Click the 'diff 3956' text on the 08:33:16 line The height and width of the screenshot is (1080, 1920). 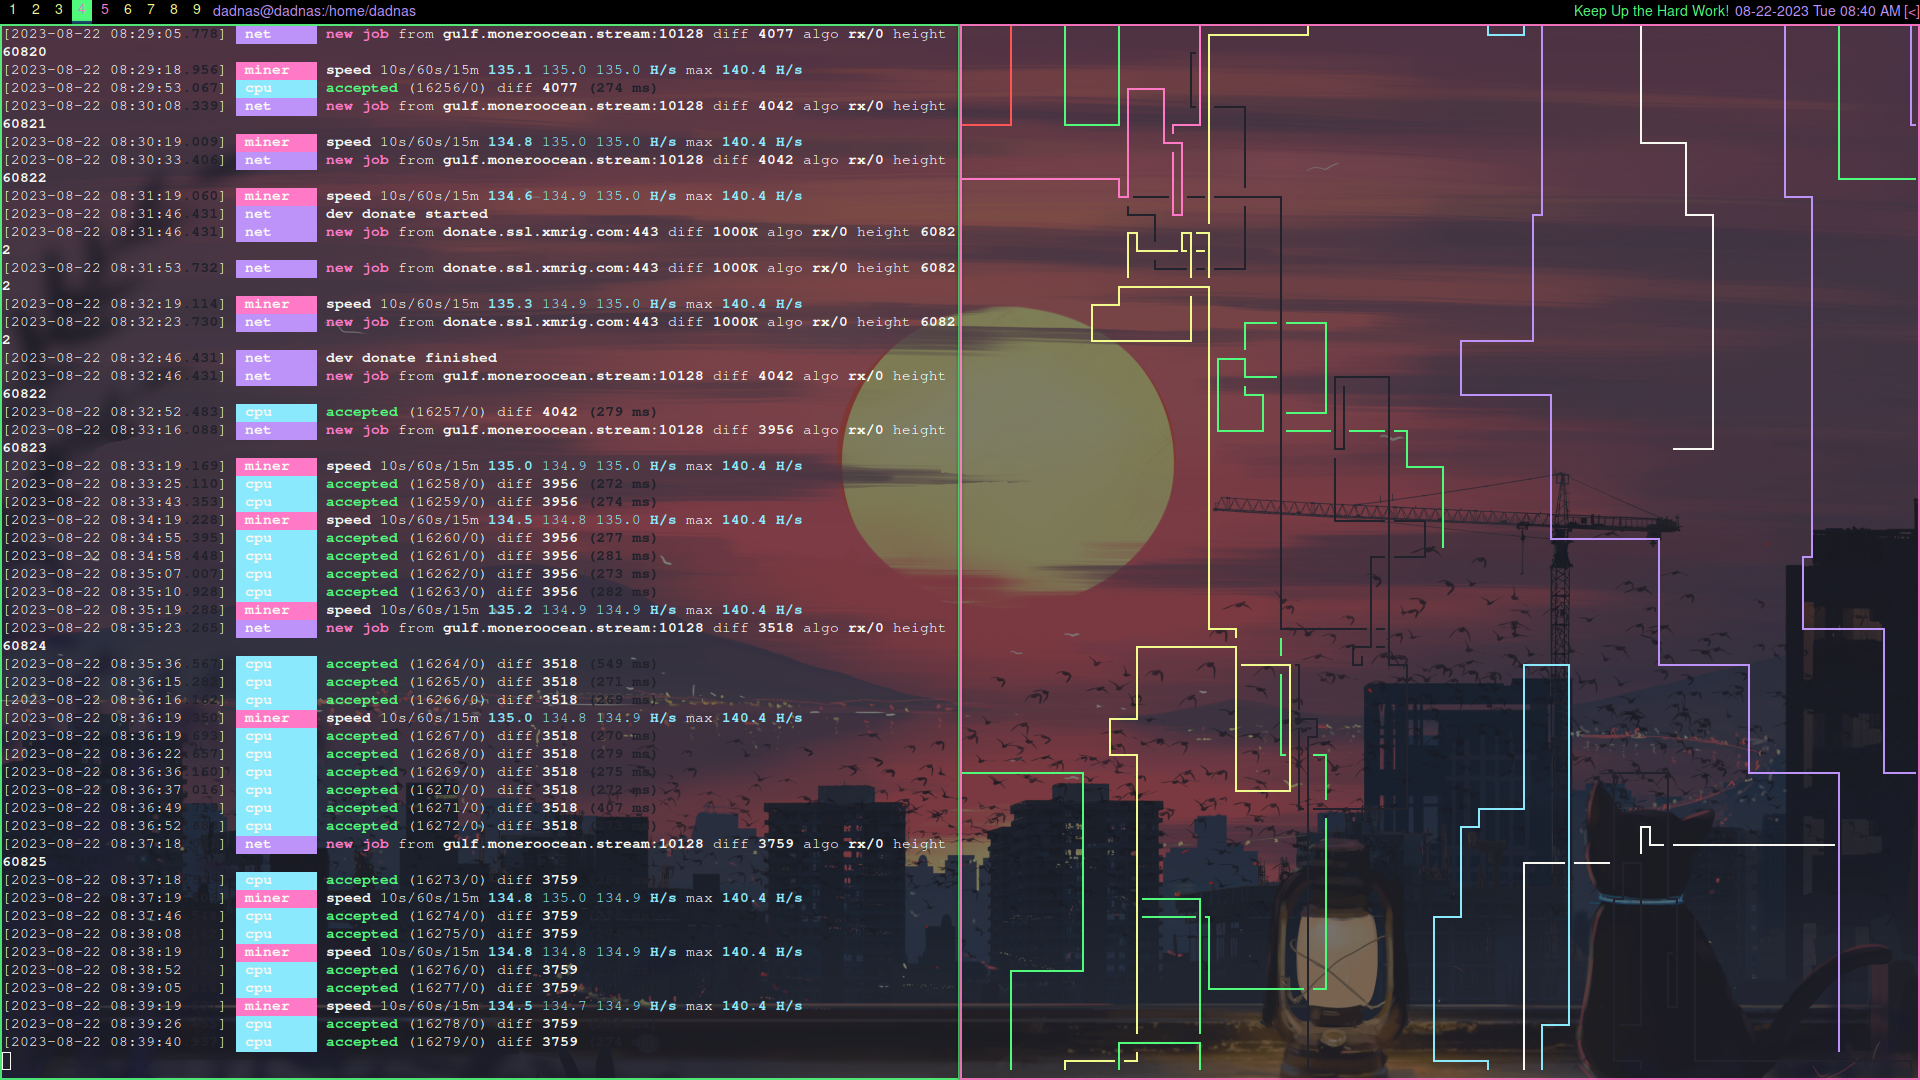point(753,430)
